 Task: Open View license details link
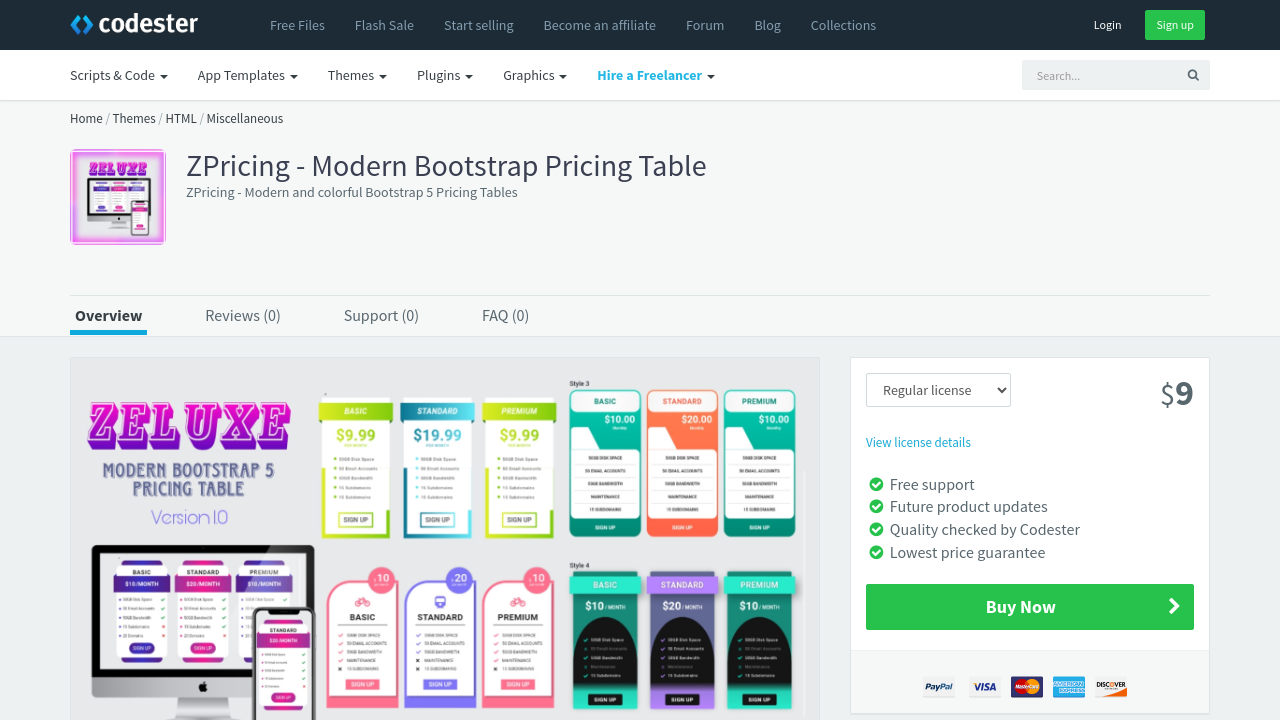(x=918, y=442)
